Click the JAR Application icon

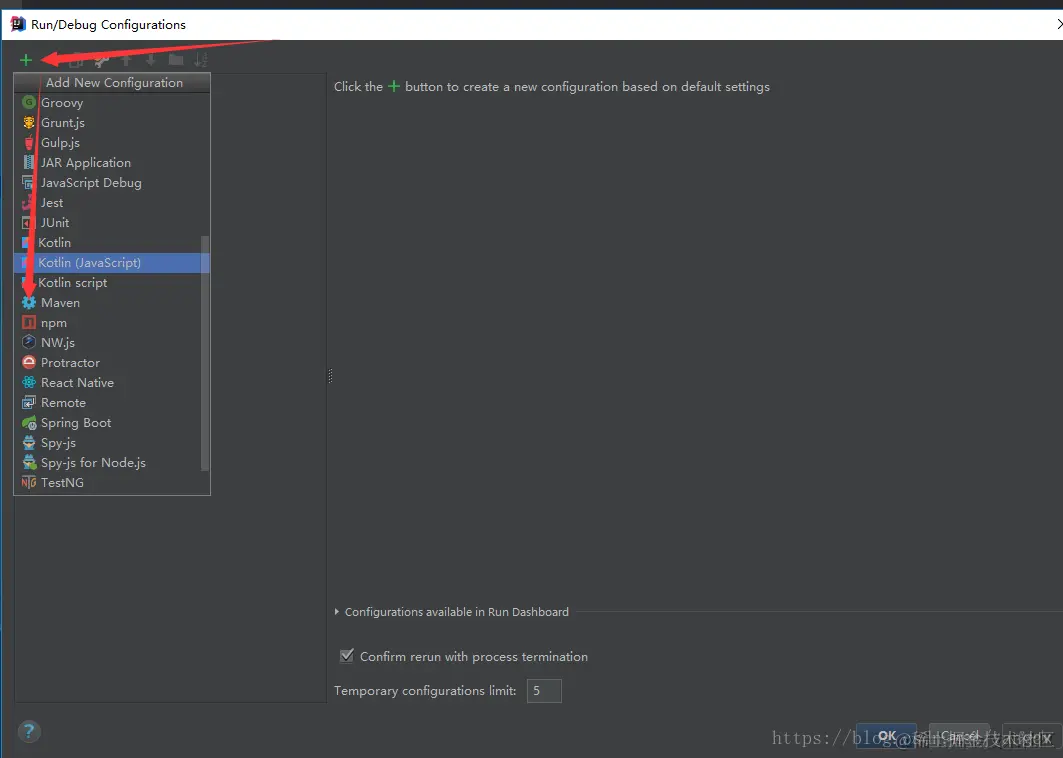pos(28,163)
